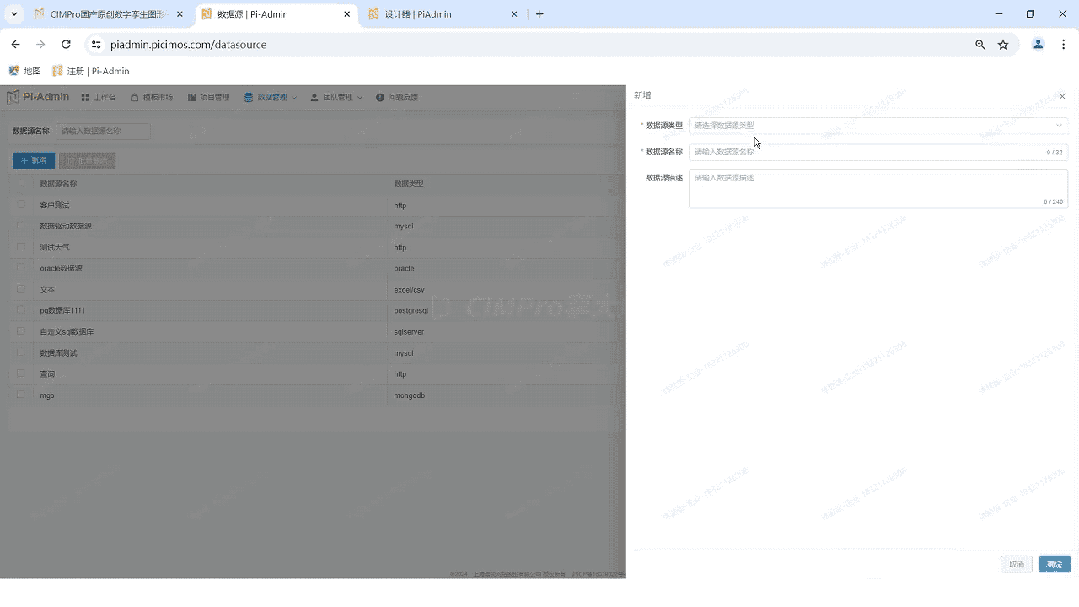Viewport: 1079px width, 607px height.
Task: Expand the 数据管理 database menu
Action: point(270,98)
